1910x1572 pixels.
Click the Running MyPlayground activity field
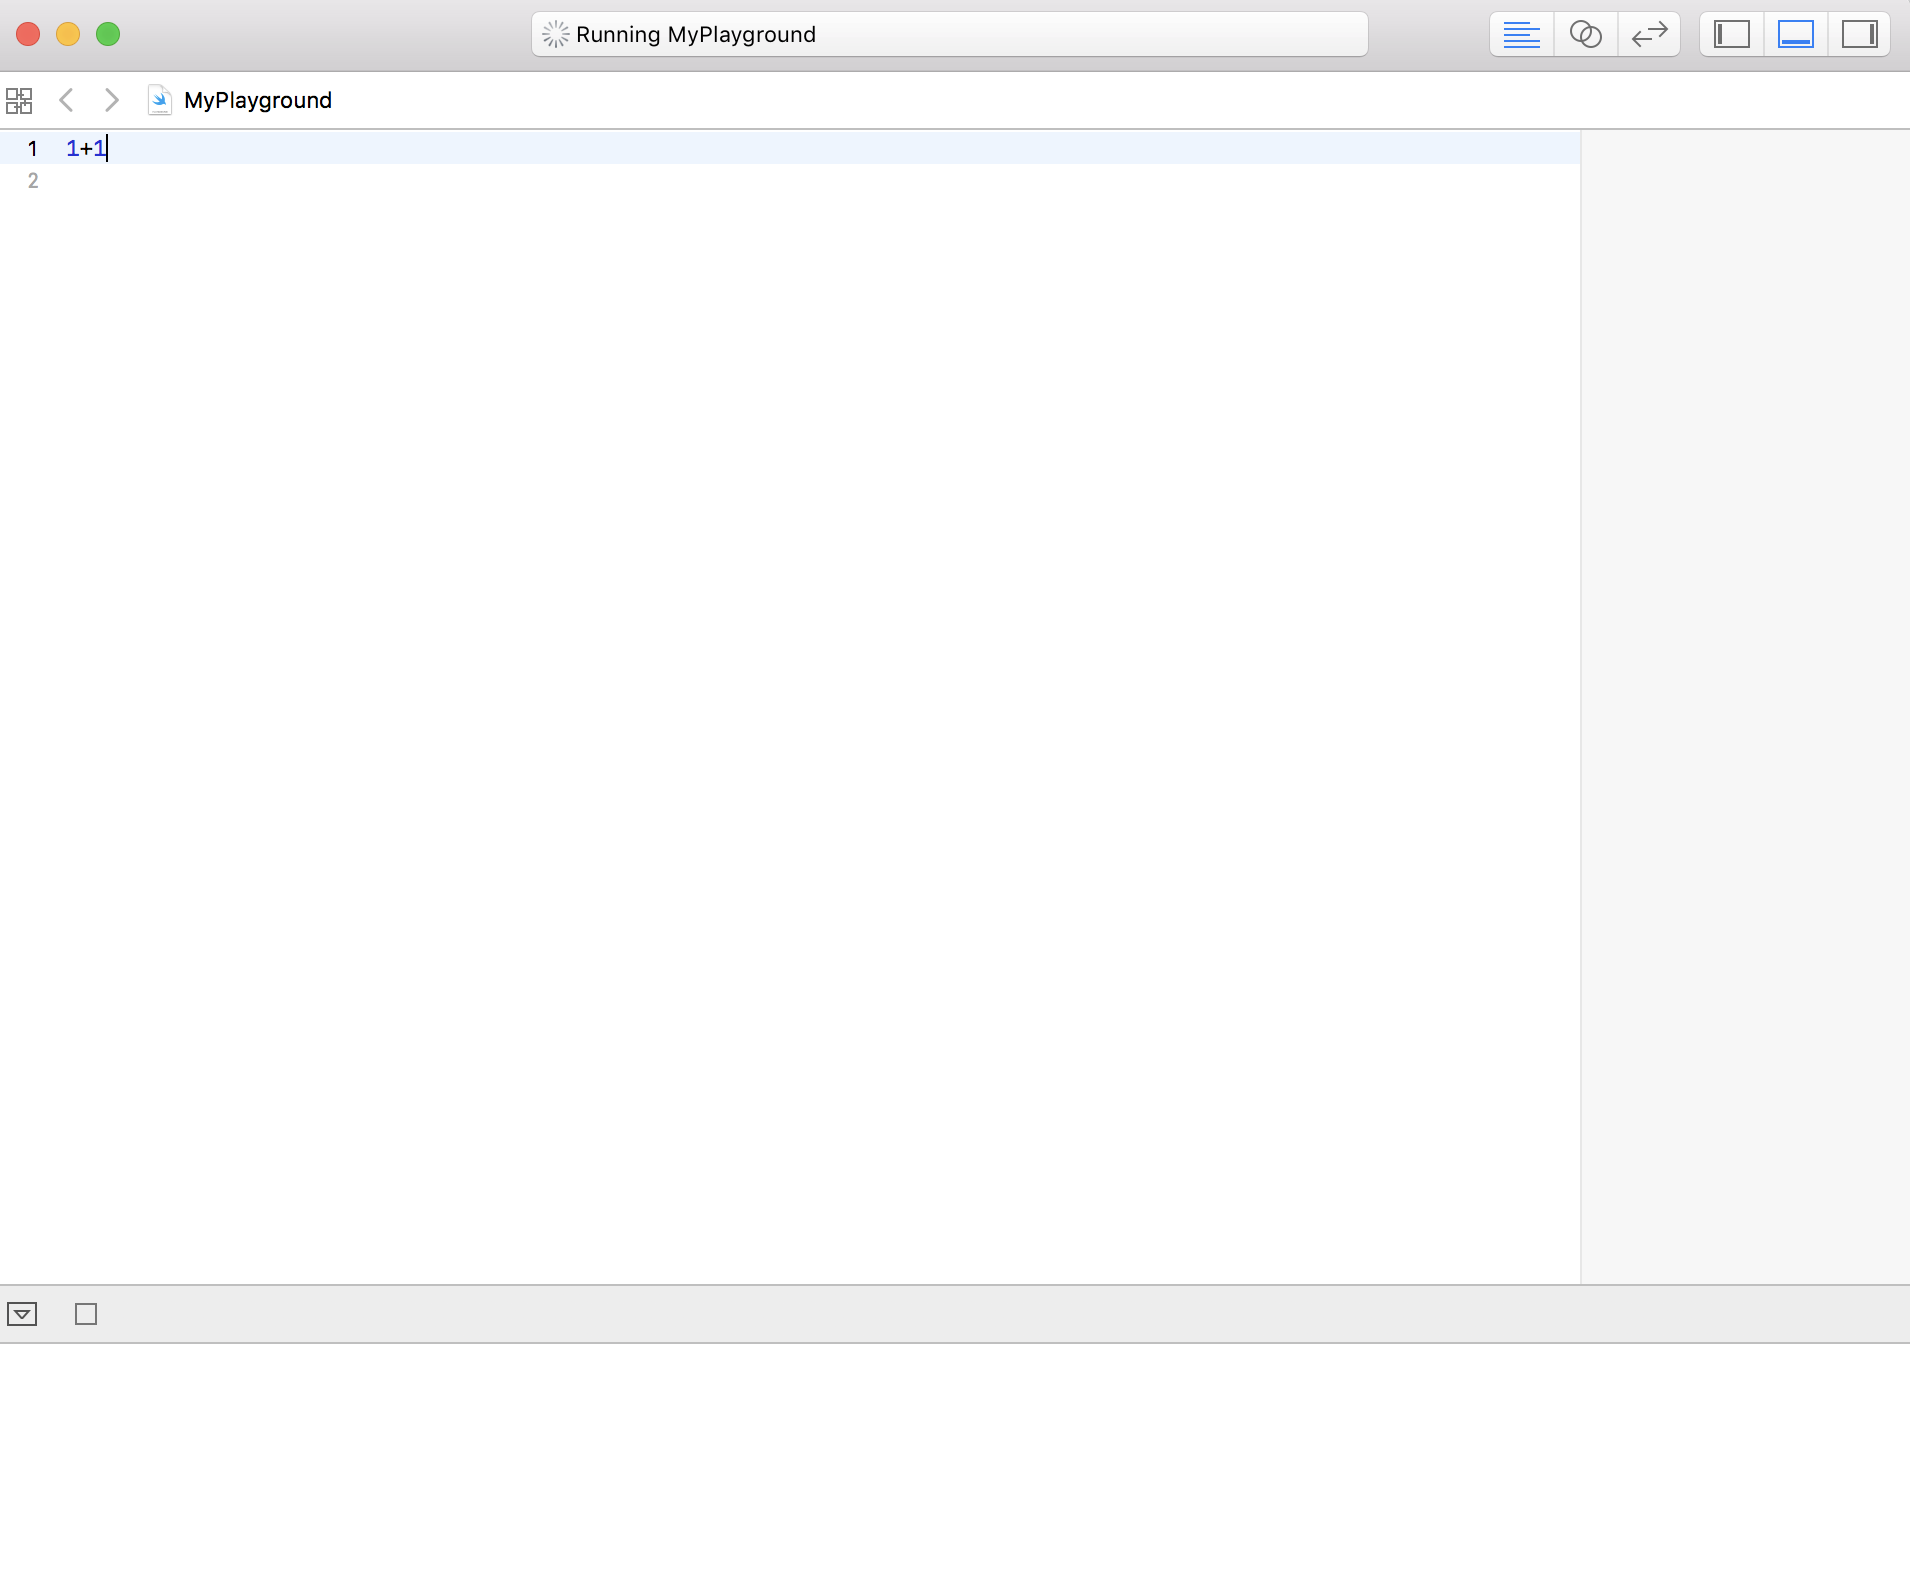coord(950,35)
